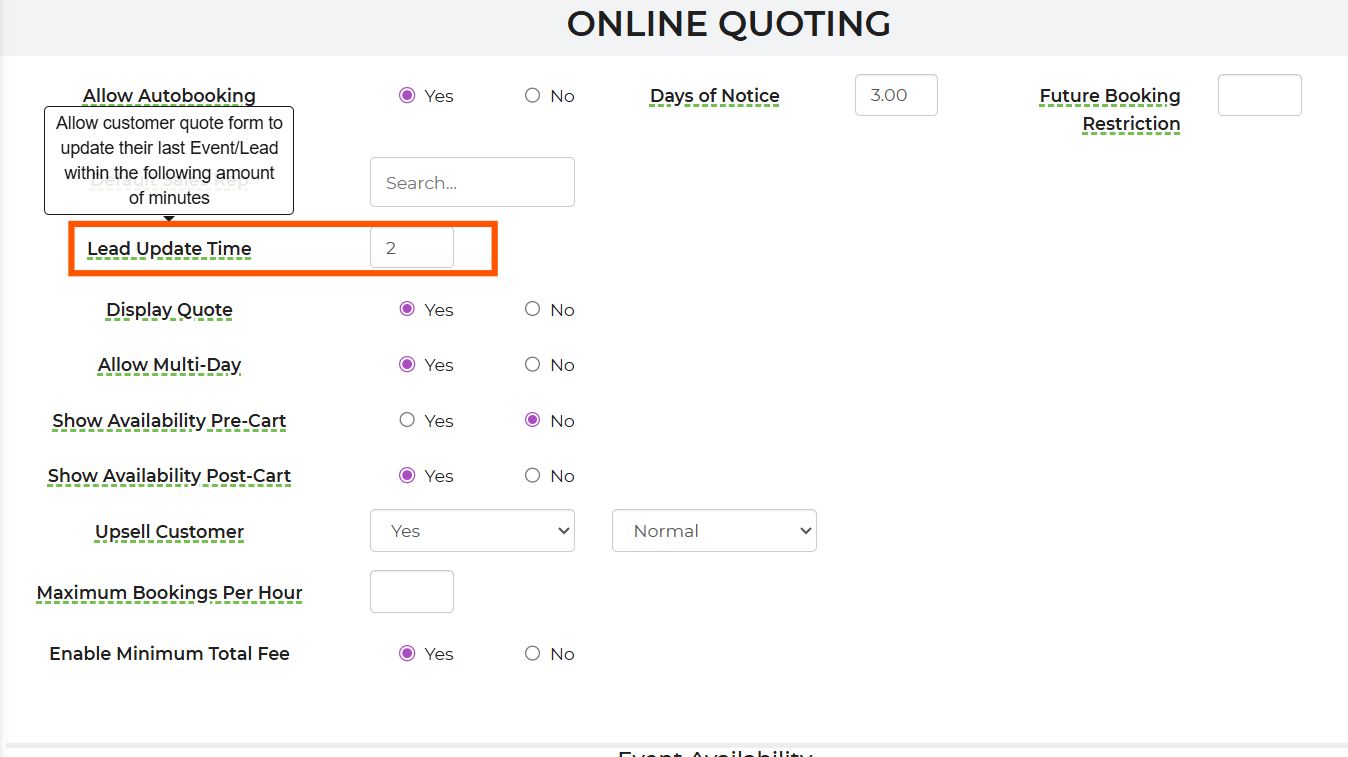Select Yes for Allow Autobooking
1348x757 pixels.
[x=407, y=96]
